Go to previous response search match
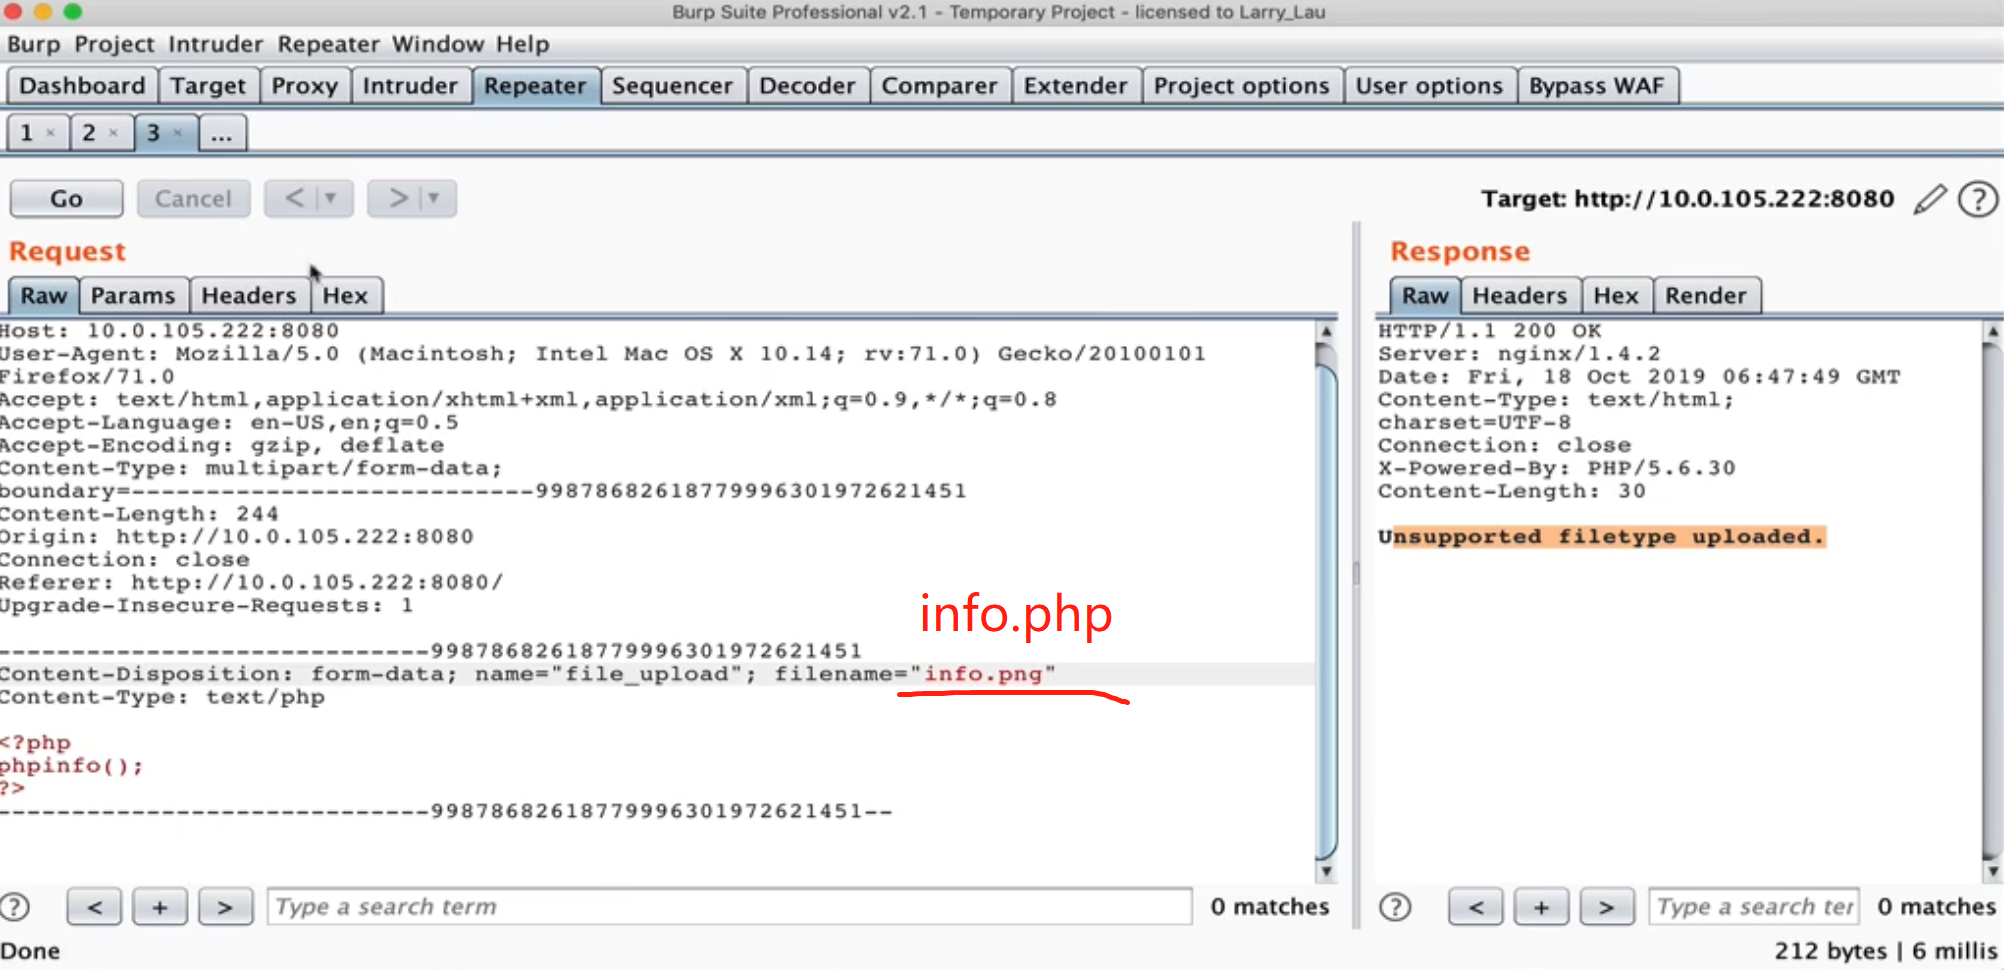2004x970 pixels. (x=1476, y=907)
